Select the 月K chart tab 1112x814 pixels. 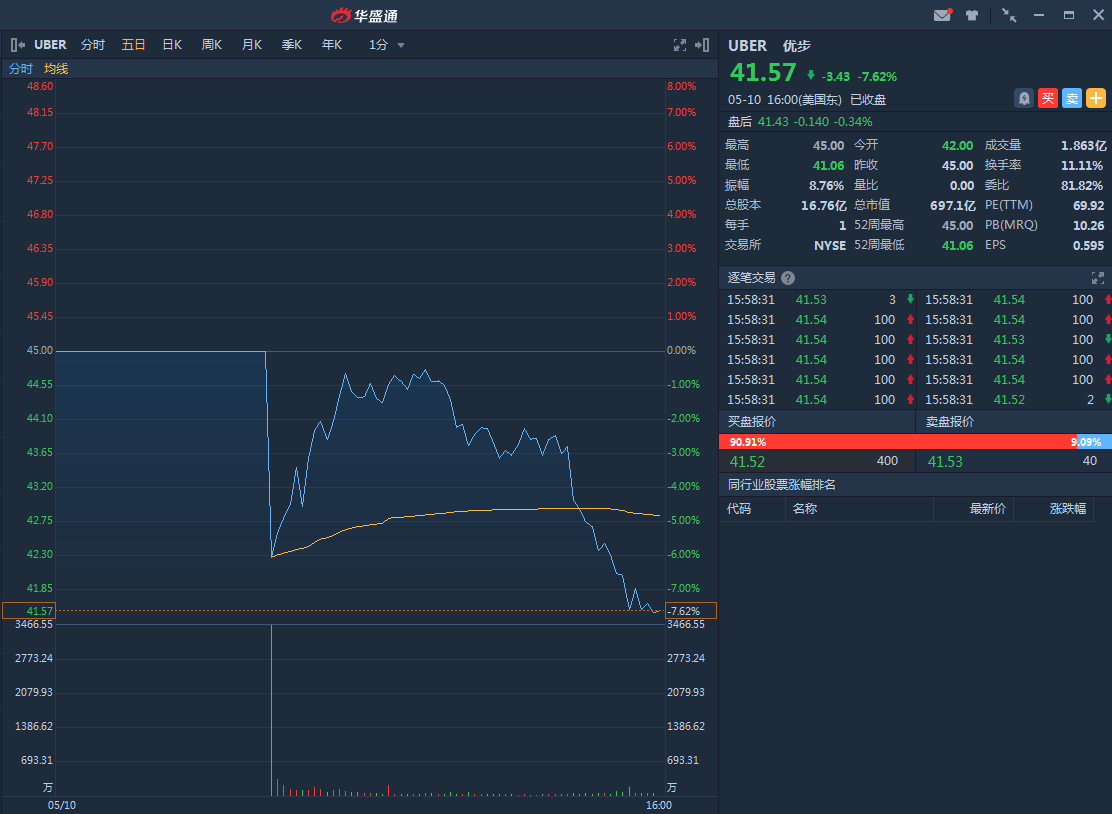[x=251, y=45]
